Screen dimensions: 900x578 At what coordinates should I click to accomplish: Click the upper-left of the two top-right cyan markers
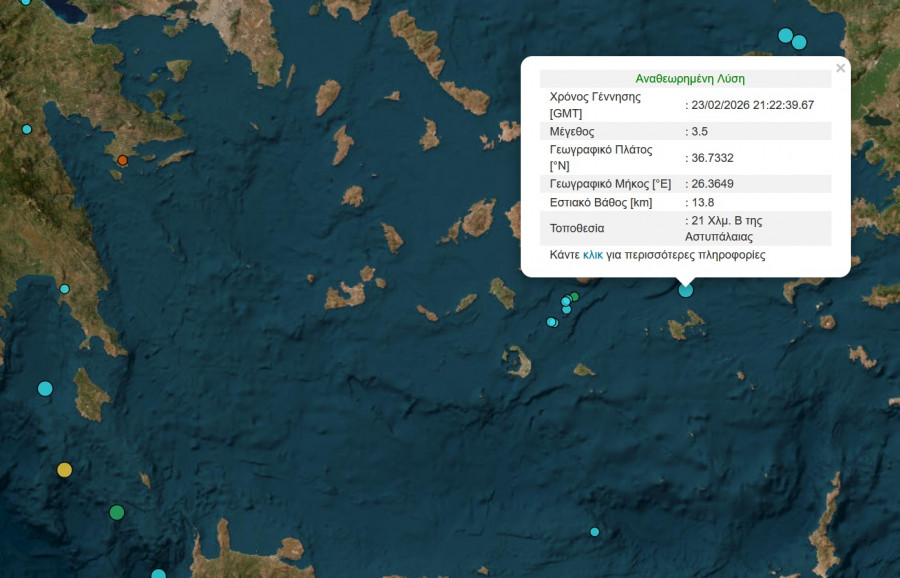(786, 35)
